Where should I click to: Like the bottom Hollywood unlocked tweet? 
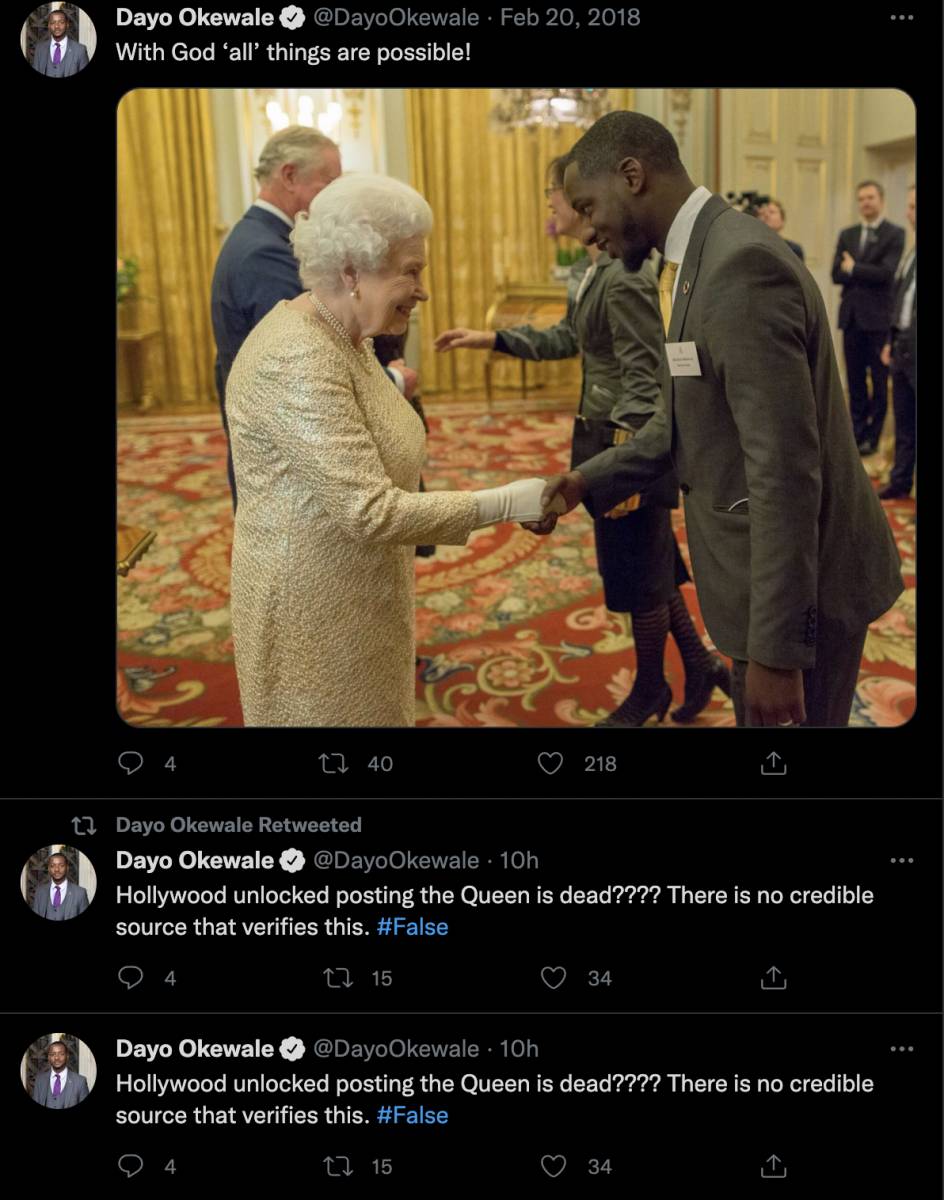coord(553,1166)
